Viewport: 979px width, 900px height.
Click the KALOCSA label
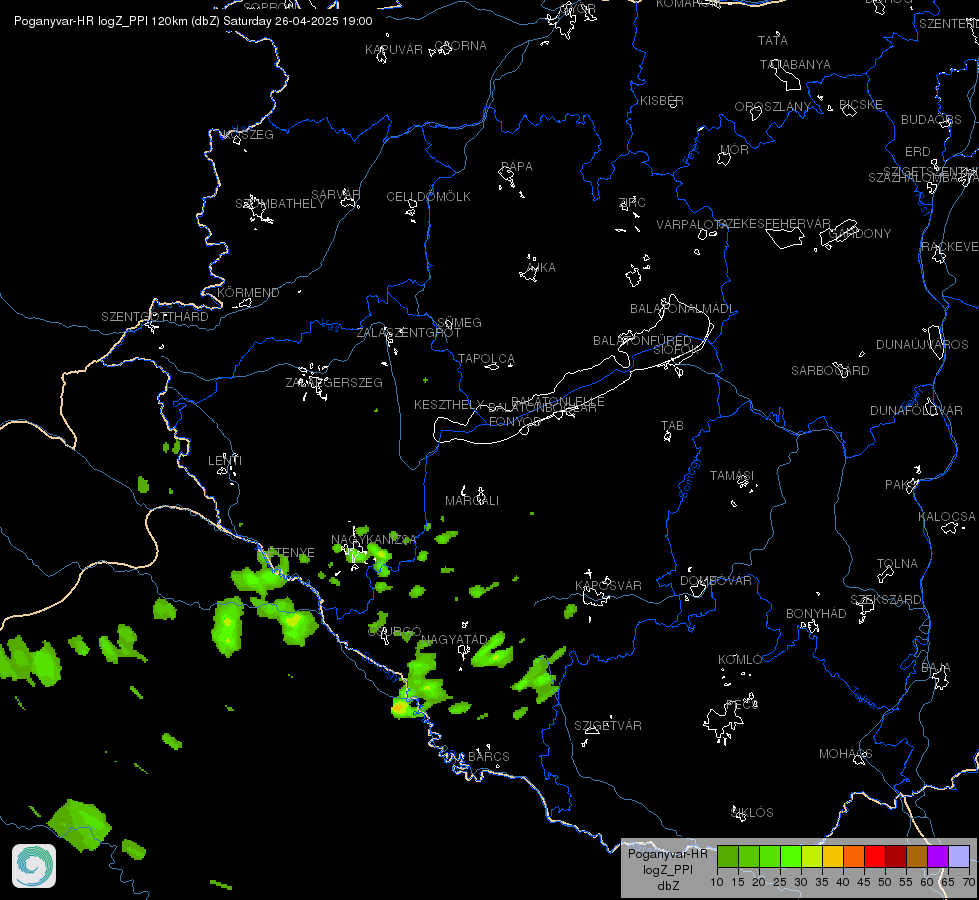(x=947, y=517)
